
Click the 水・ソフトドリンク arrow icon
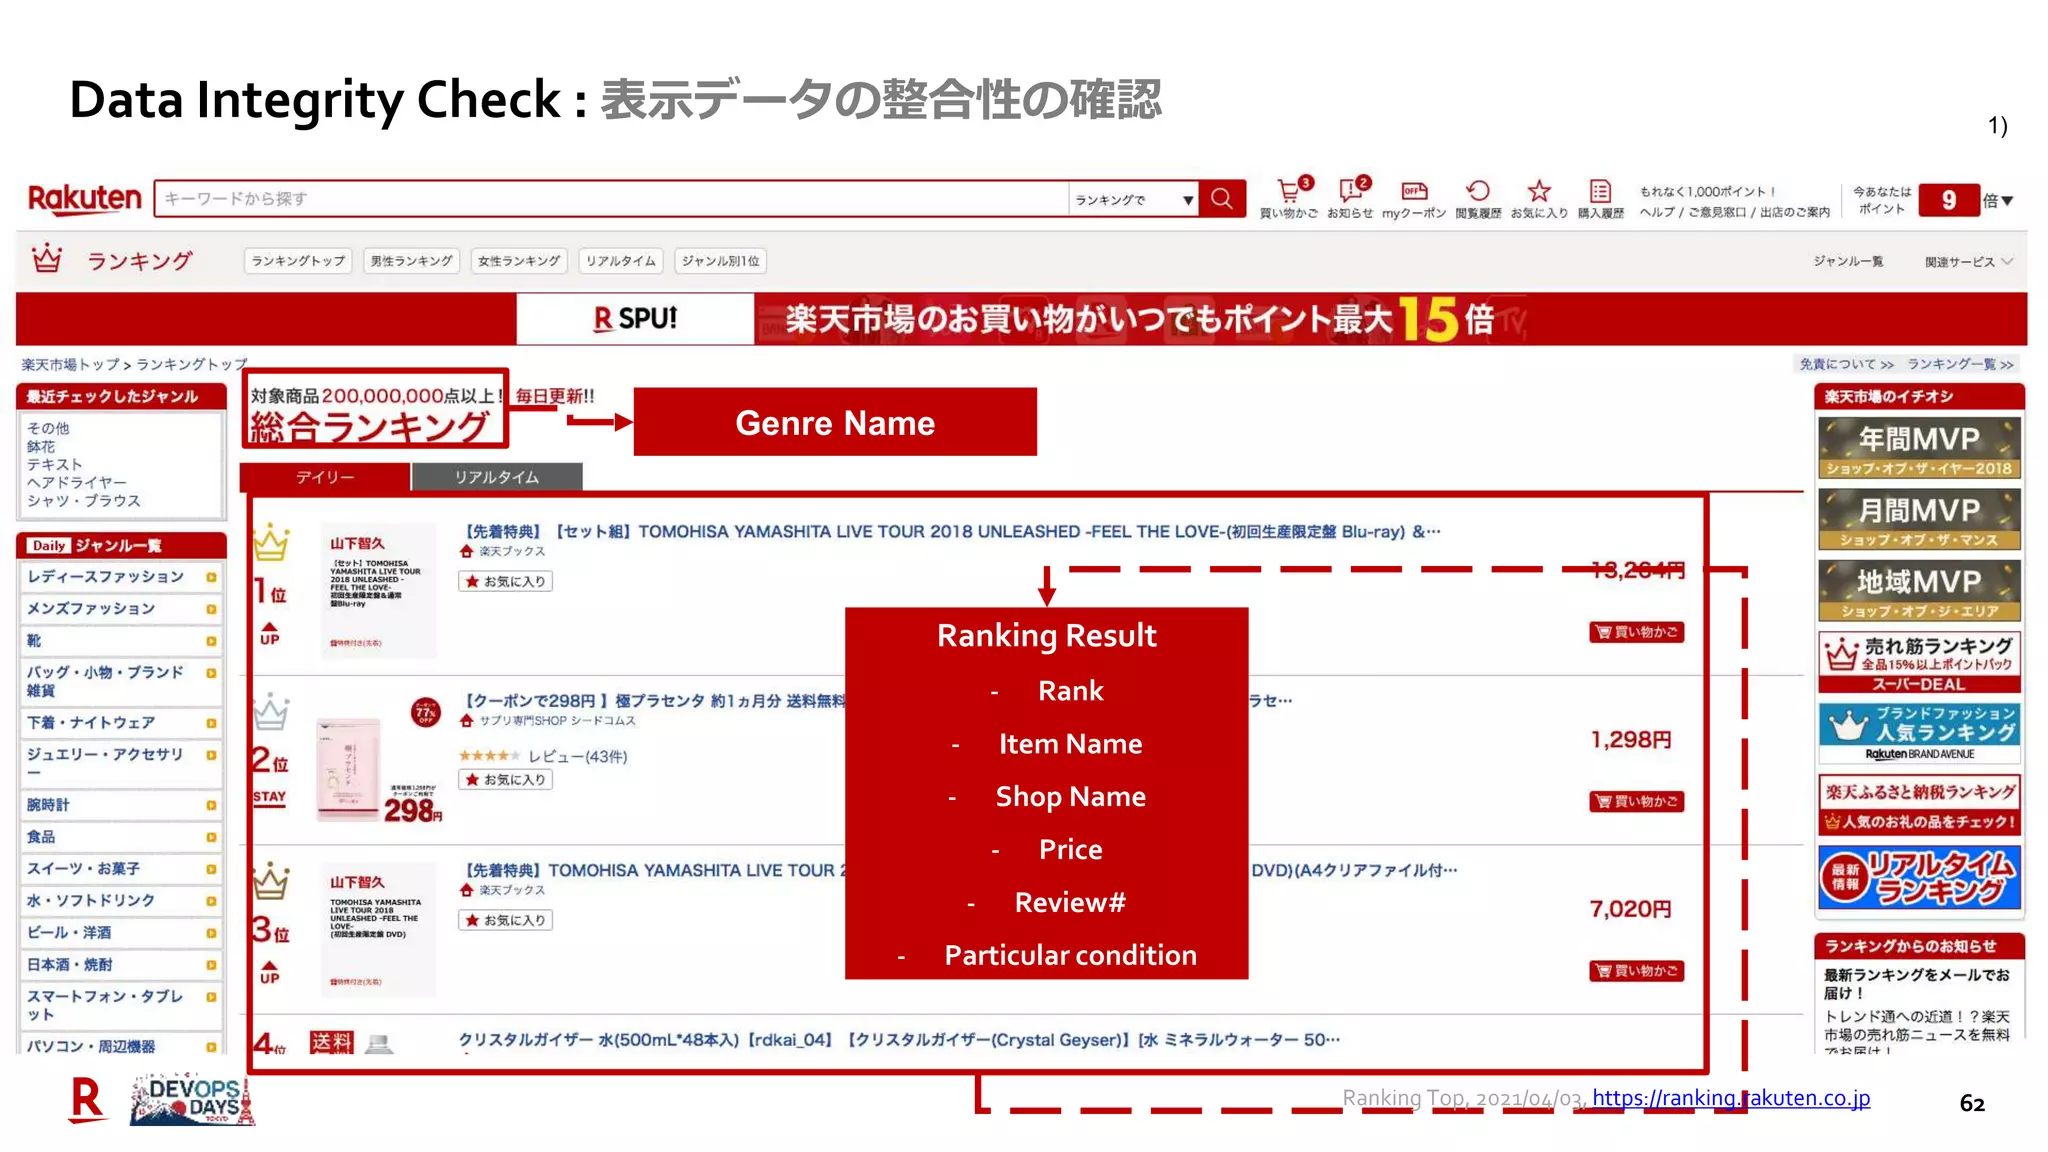point(211,901)
